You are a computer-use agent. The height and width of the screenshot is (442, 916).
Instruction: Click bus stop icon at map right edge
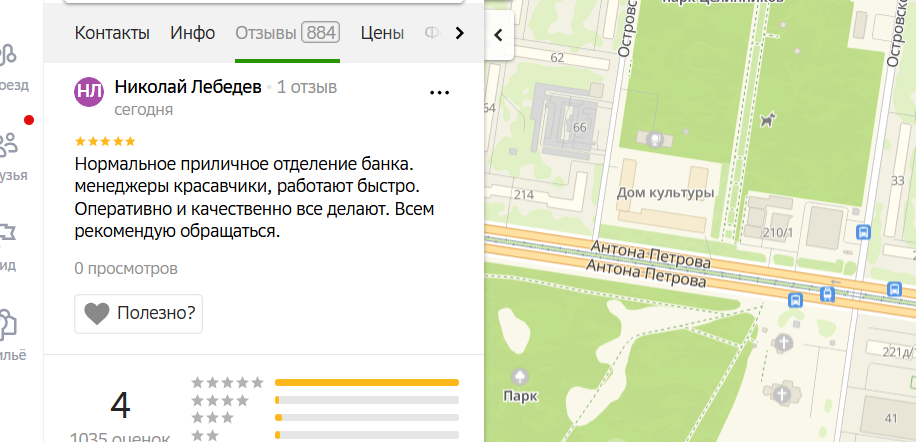click(894, 288)
